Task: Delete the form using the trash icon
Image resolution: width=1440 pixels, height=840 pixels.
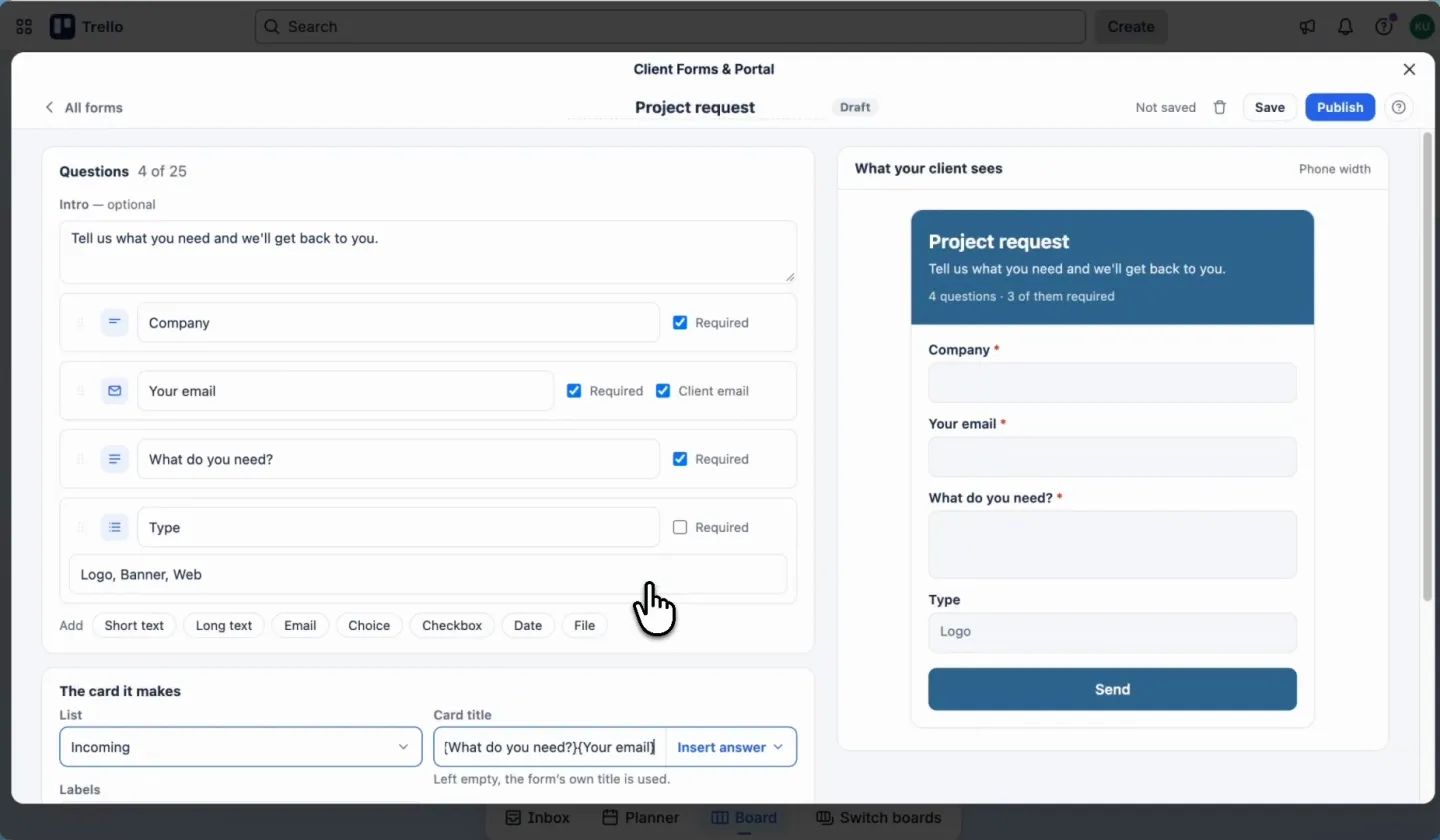Action: click(1220, 108)
